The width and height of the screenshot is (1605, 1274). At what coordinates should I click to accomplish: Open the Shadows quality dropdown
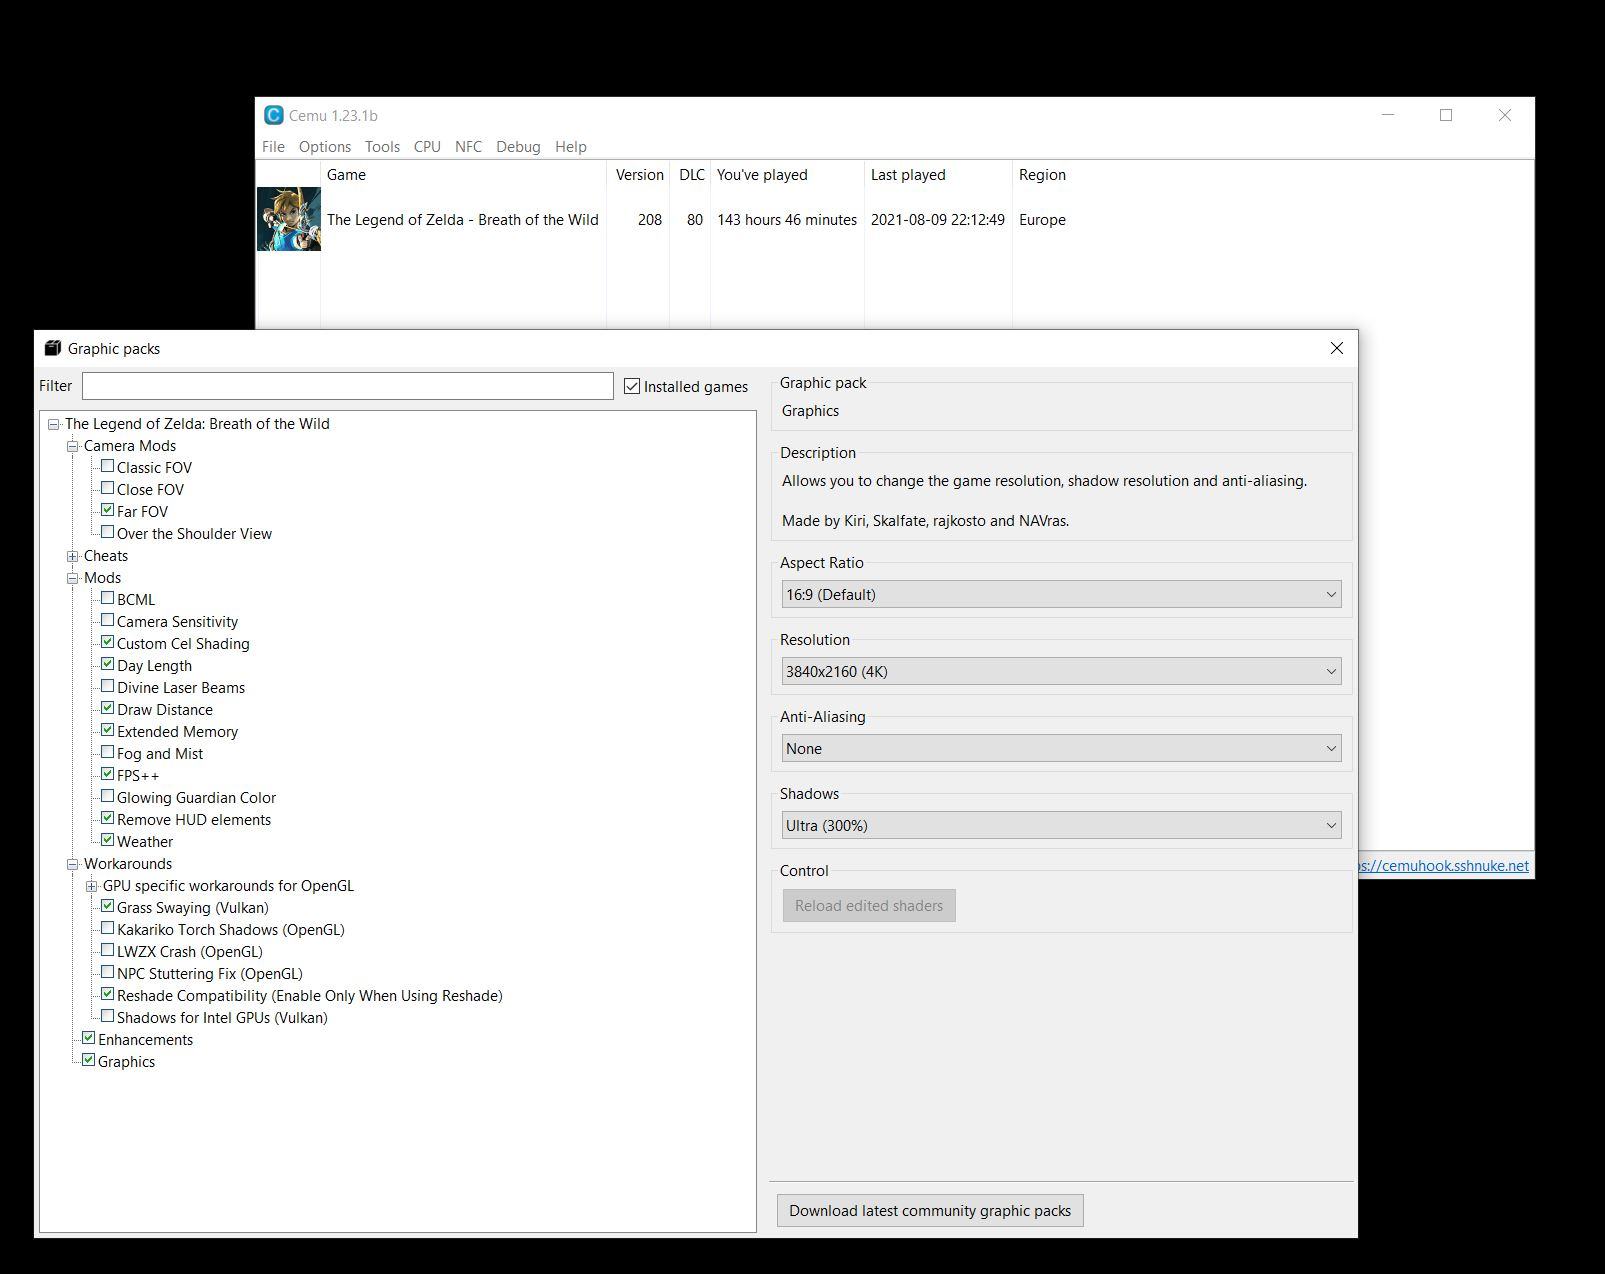(x=1061, y=825)
